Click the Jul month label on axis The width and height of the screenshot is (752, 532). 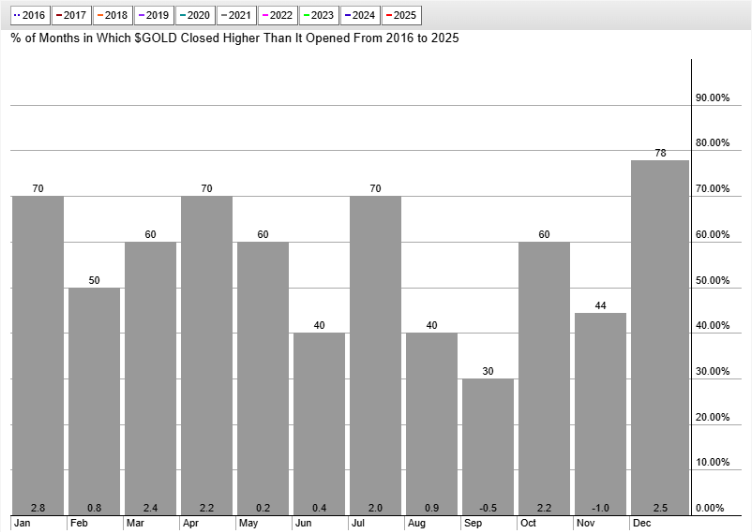tap(358, 523)
